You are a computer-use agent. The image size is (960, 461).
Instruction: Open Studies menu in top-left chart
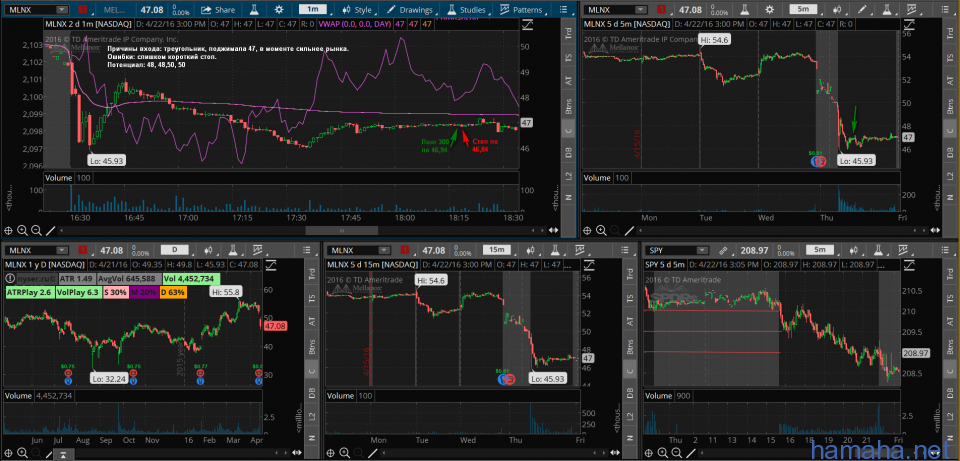(x=467, y=10)
